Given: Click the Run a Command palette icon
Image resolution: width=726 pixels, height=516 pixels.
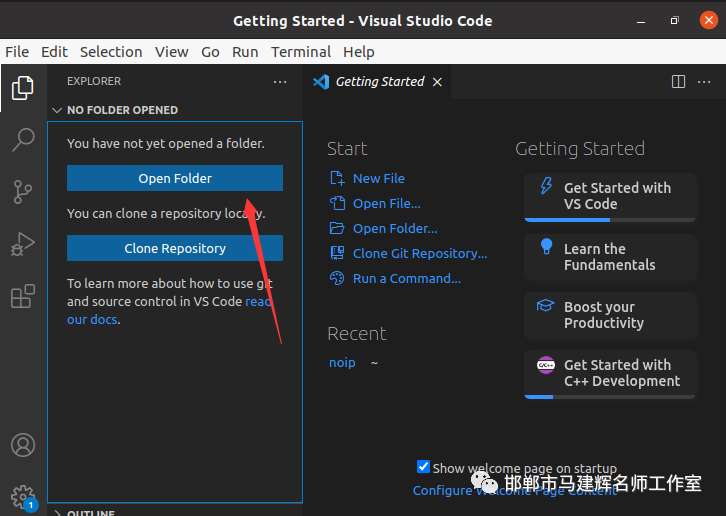Looking at the screenshot, I should click(337, 278).
